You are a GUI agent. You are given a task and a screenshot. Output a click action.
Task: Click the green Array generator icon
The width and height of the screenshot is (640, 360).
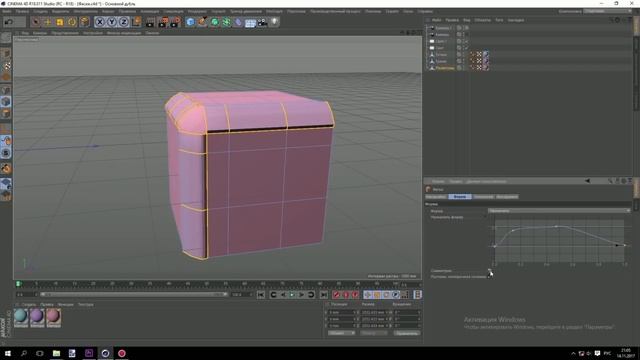[227, 22]
